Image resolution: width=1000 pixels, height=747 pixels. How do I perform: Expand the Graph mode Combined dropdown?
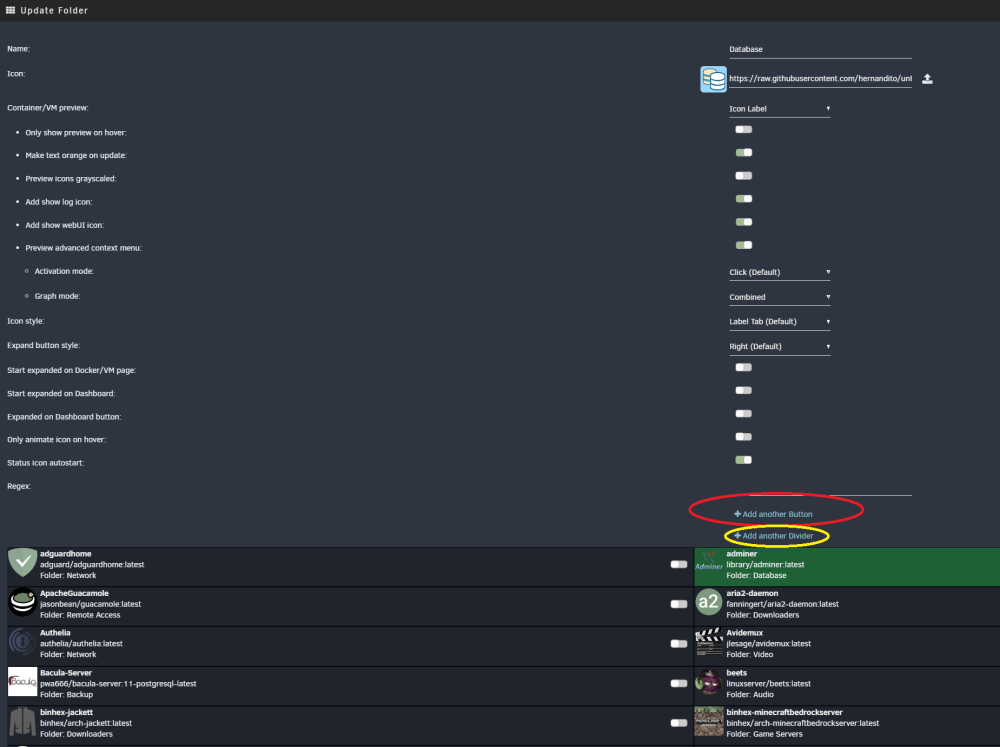click(x=779, y=297)
